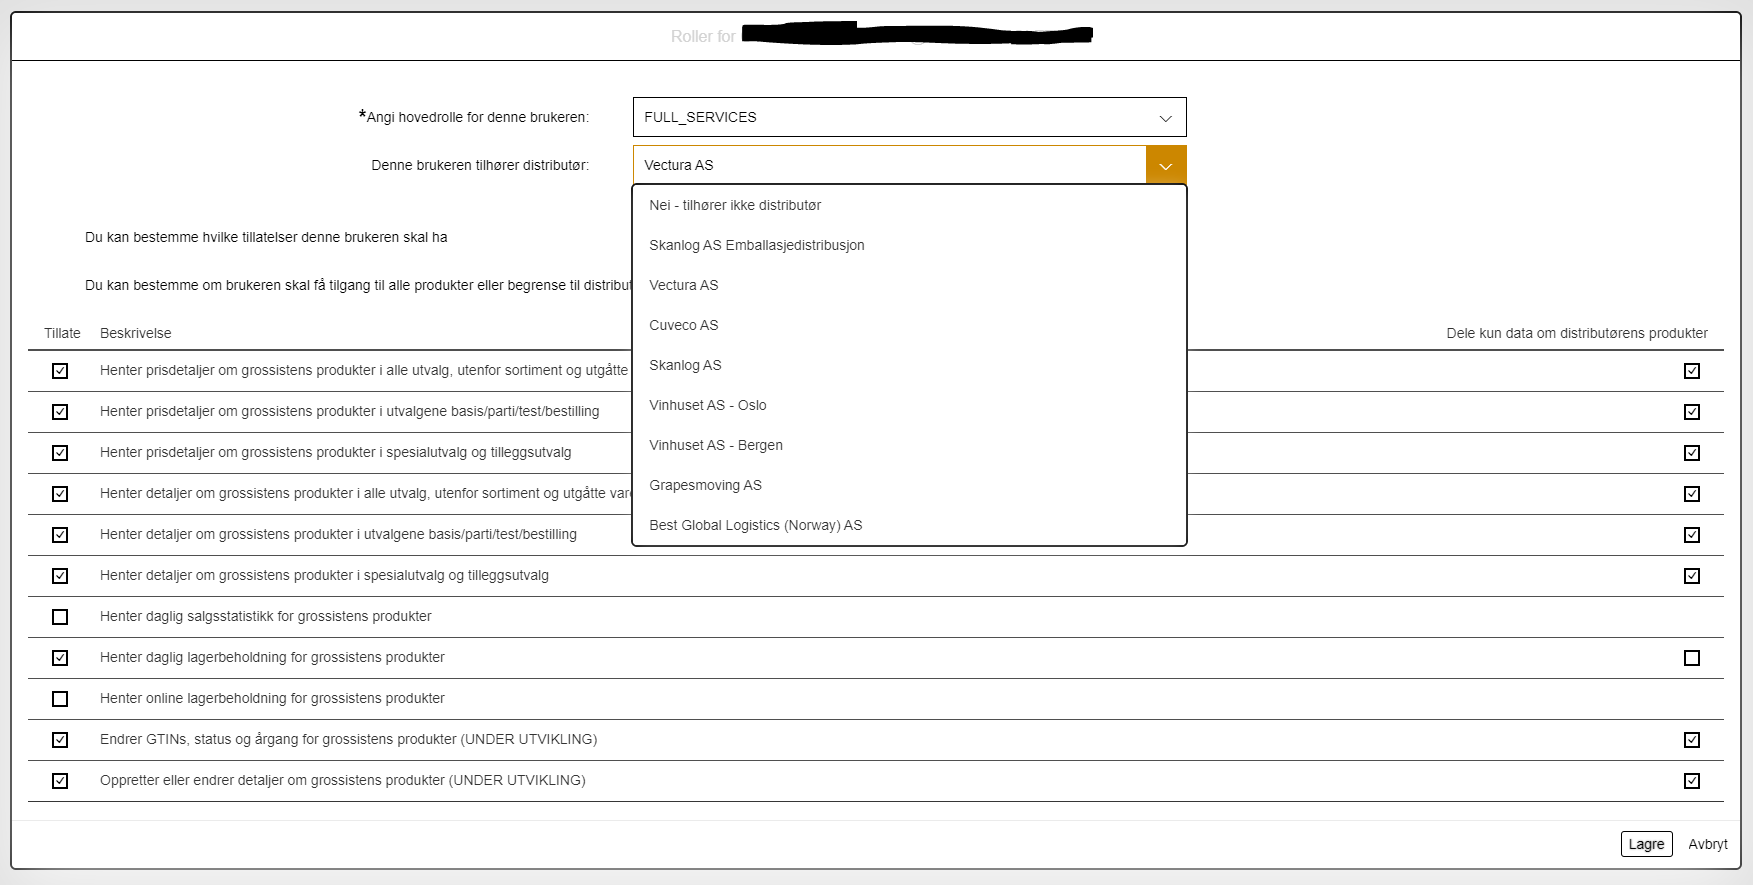Pick Vinhuset AS - Bergen option
The height and width of the screenshot is (885, 1753).
point(715,445)
